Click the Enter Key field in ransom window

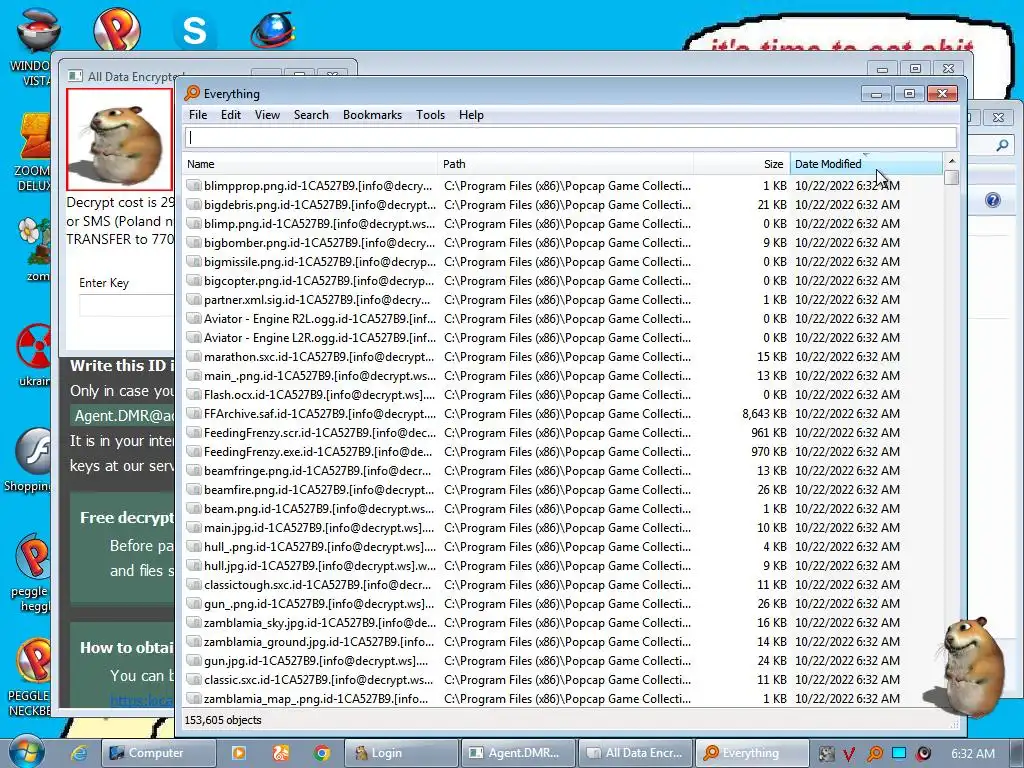[x=127, y=305]
